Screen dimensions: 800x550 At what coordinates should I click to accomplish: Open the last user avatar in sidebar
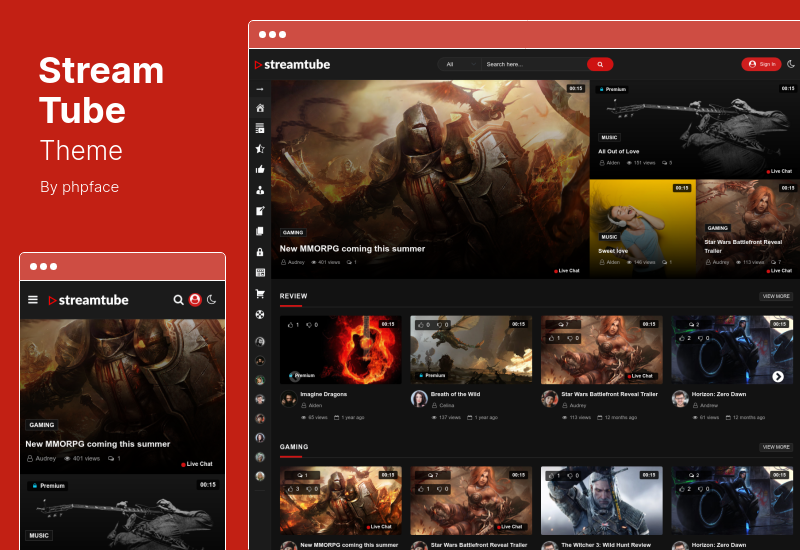[x=260, y=476]
